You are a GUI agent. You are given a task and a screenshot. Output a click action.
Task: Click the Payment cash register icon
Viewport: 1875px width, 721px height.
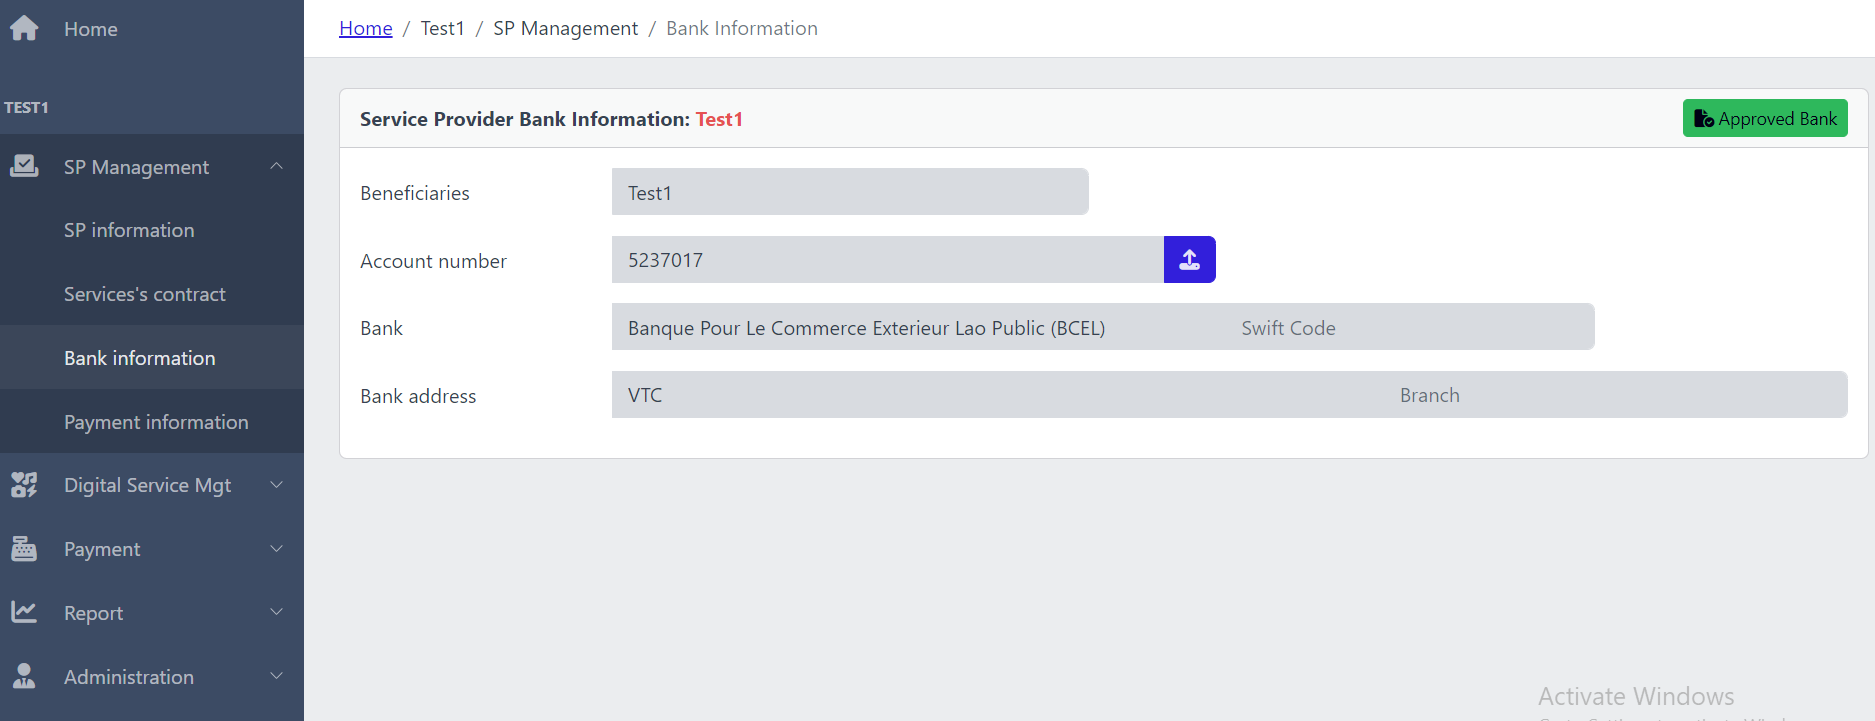pyautogui.click(x=24, y=549)
